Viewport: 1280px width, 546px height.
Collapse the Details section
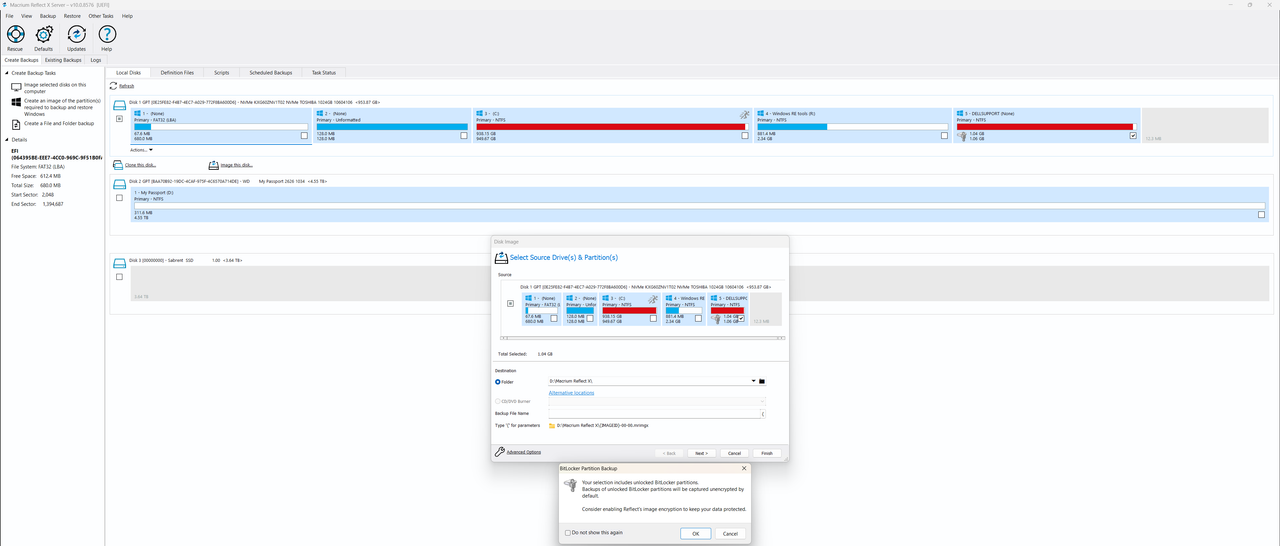pyautogui.click(x=7, y=140)
